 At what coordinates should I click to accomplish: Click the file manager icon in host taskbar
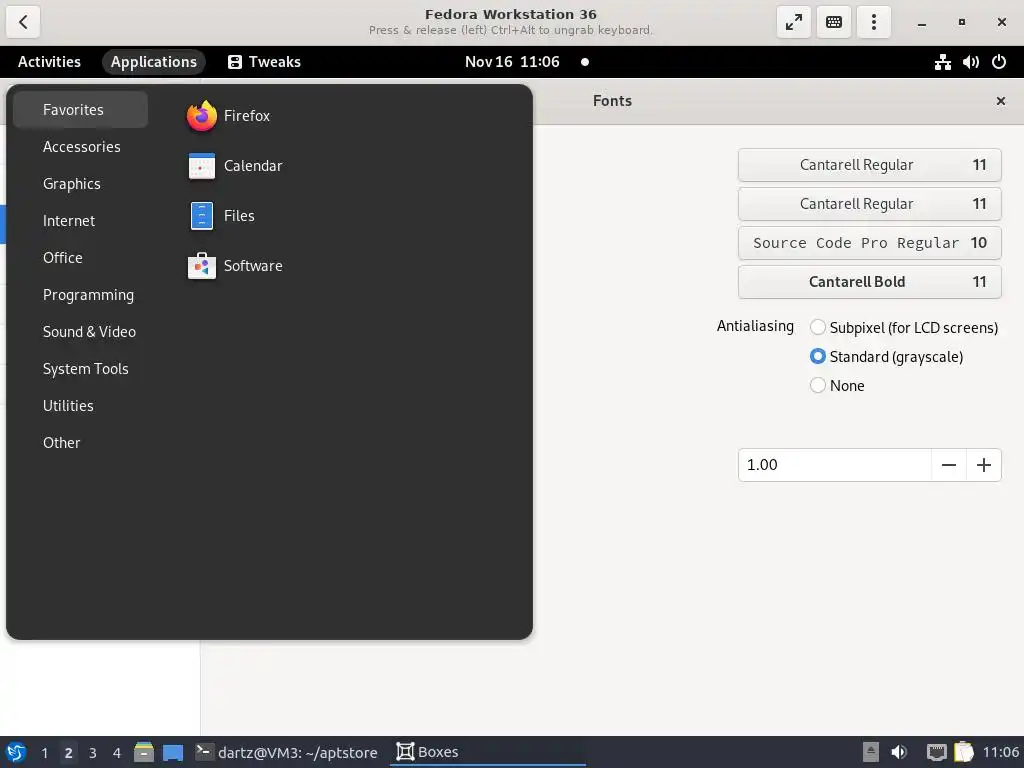[x=144, y=752]
